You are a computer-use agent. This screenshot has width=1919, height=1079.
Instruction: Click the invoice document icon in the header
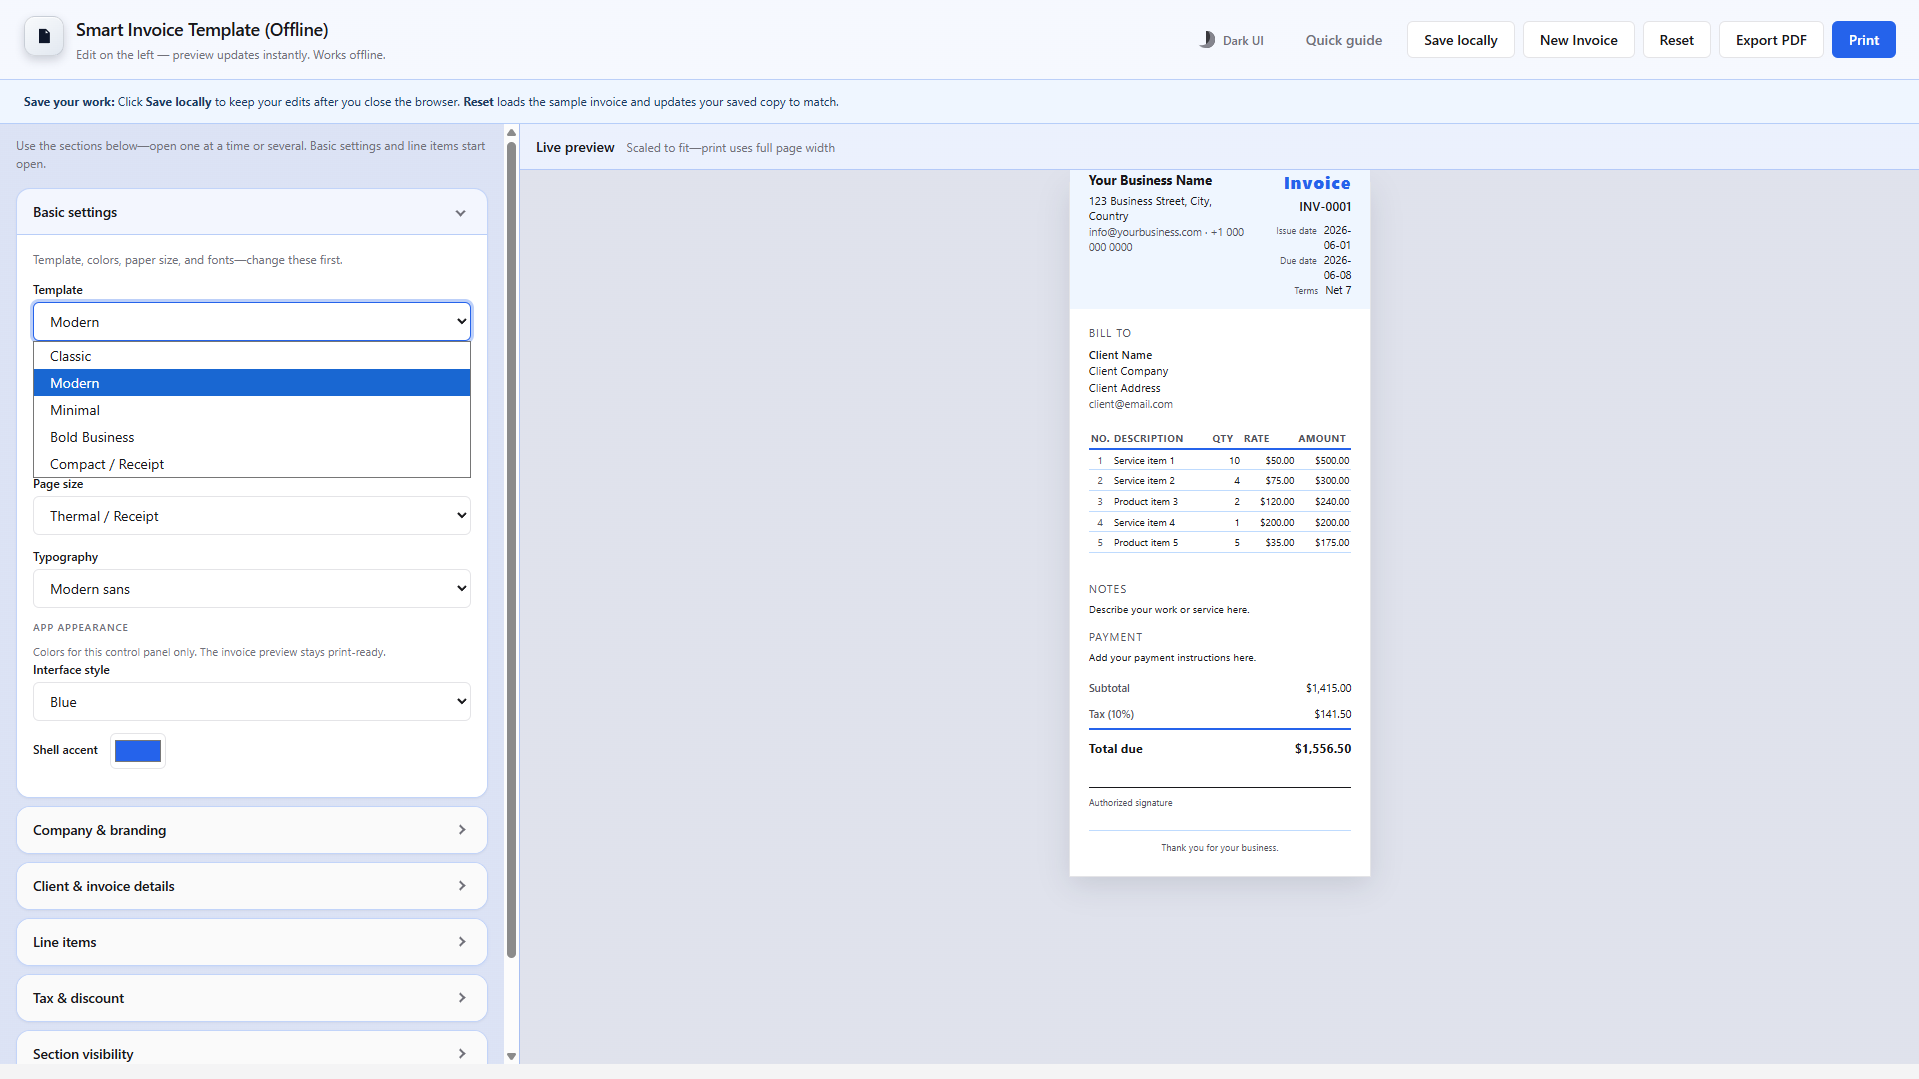coord(42,36)
